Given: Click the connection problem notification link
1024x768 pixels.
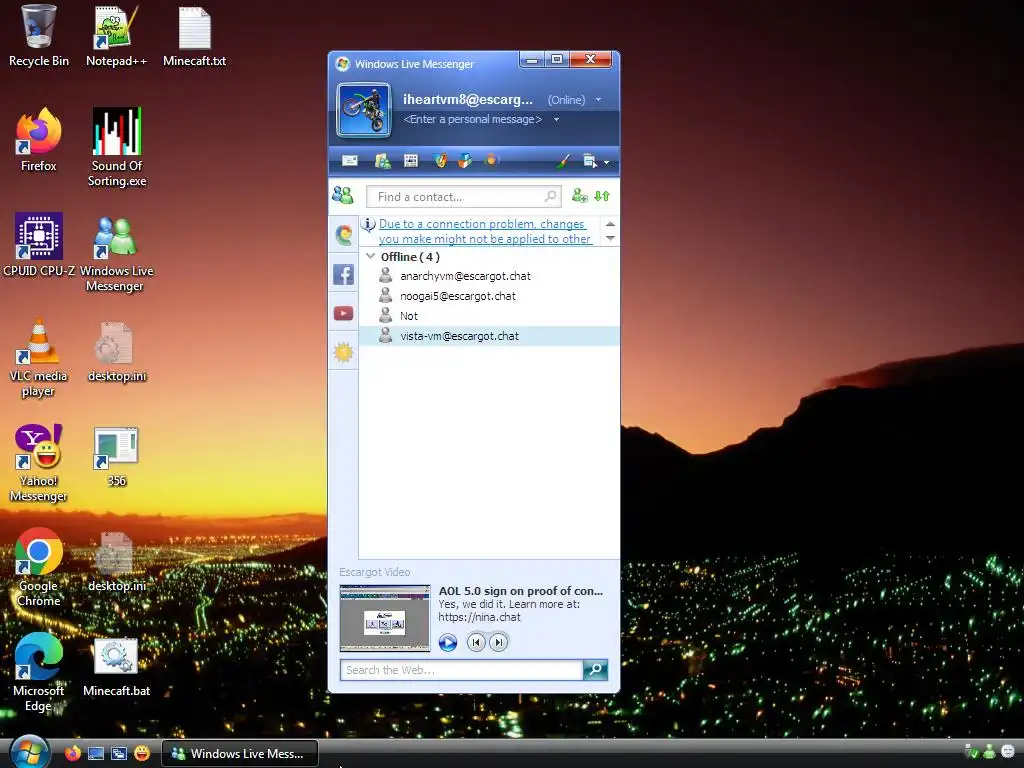Looking at the screenshot, I should coord(485,231).
